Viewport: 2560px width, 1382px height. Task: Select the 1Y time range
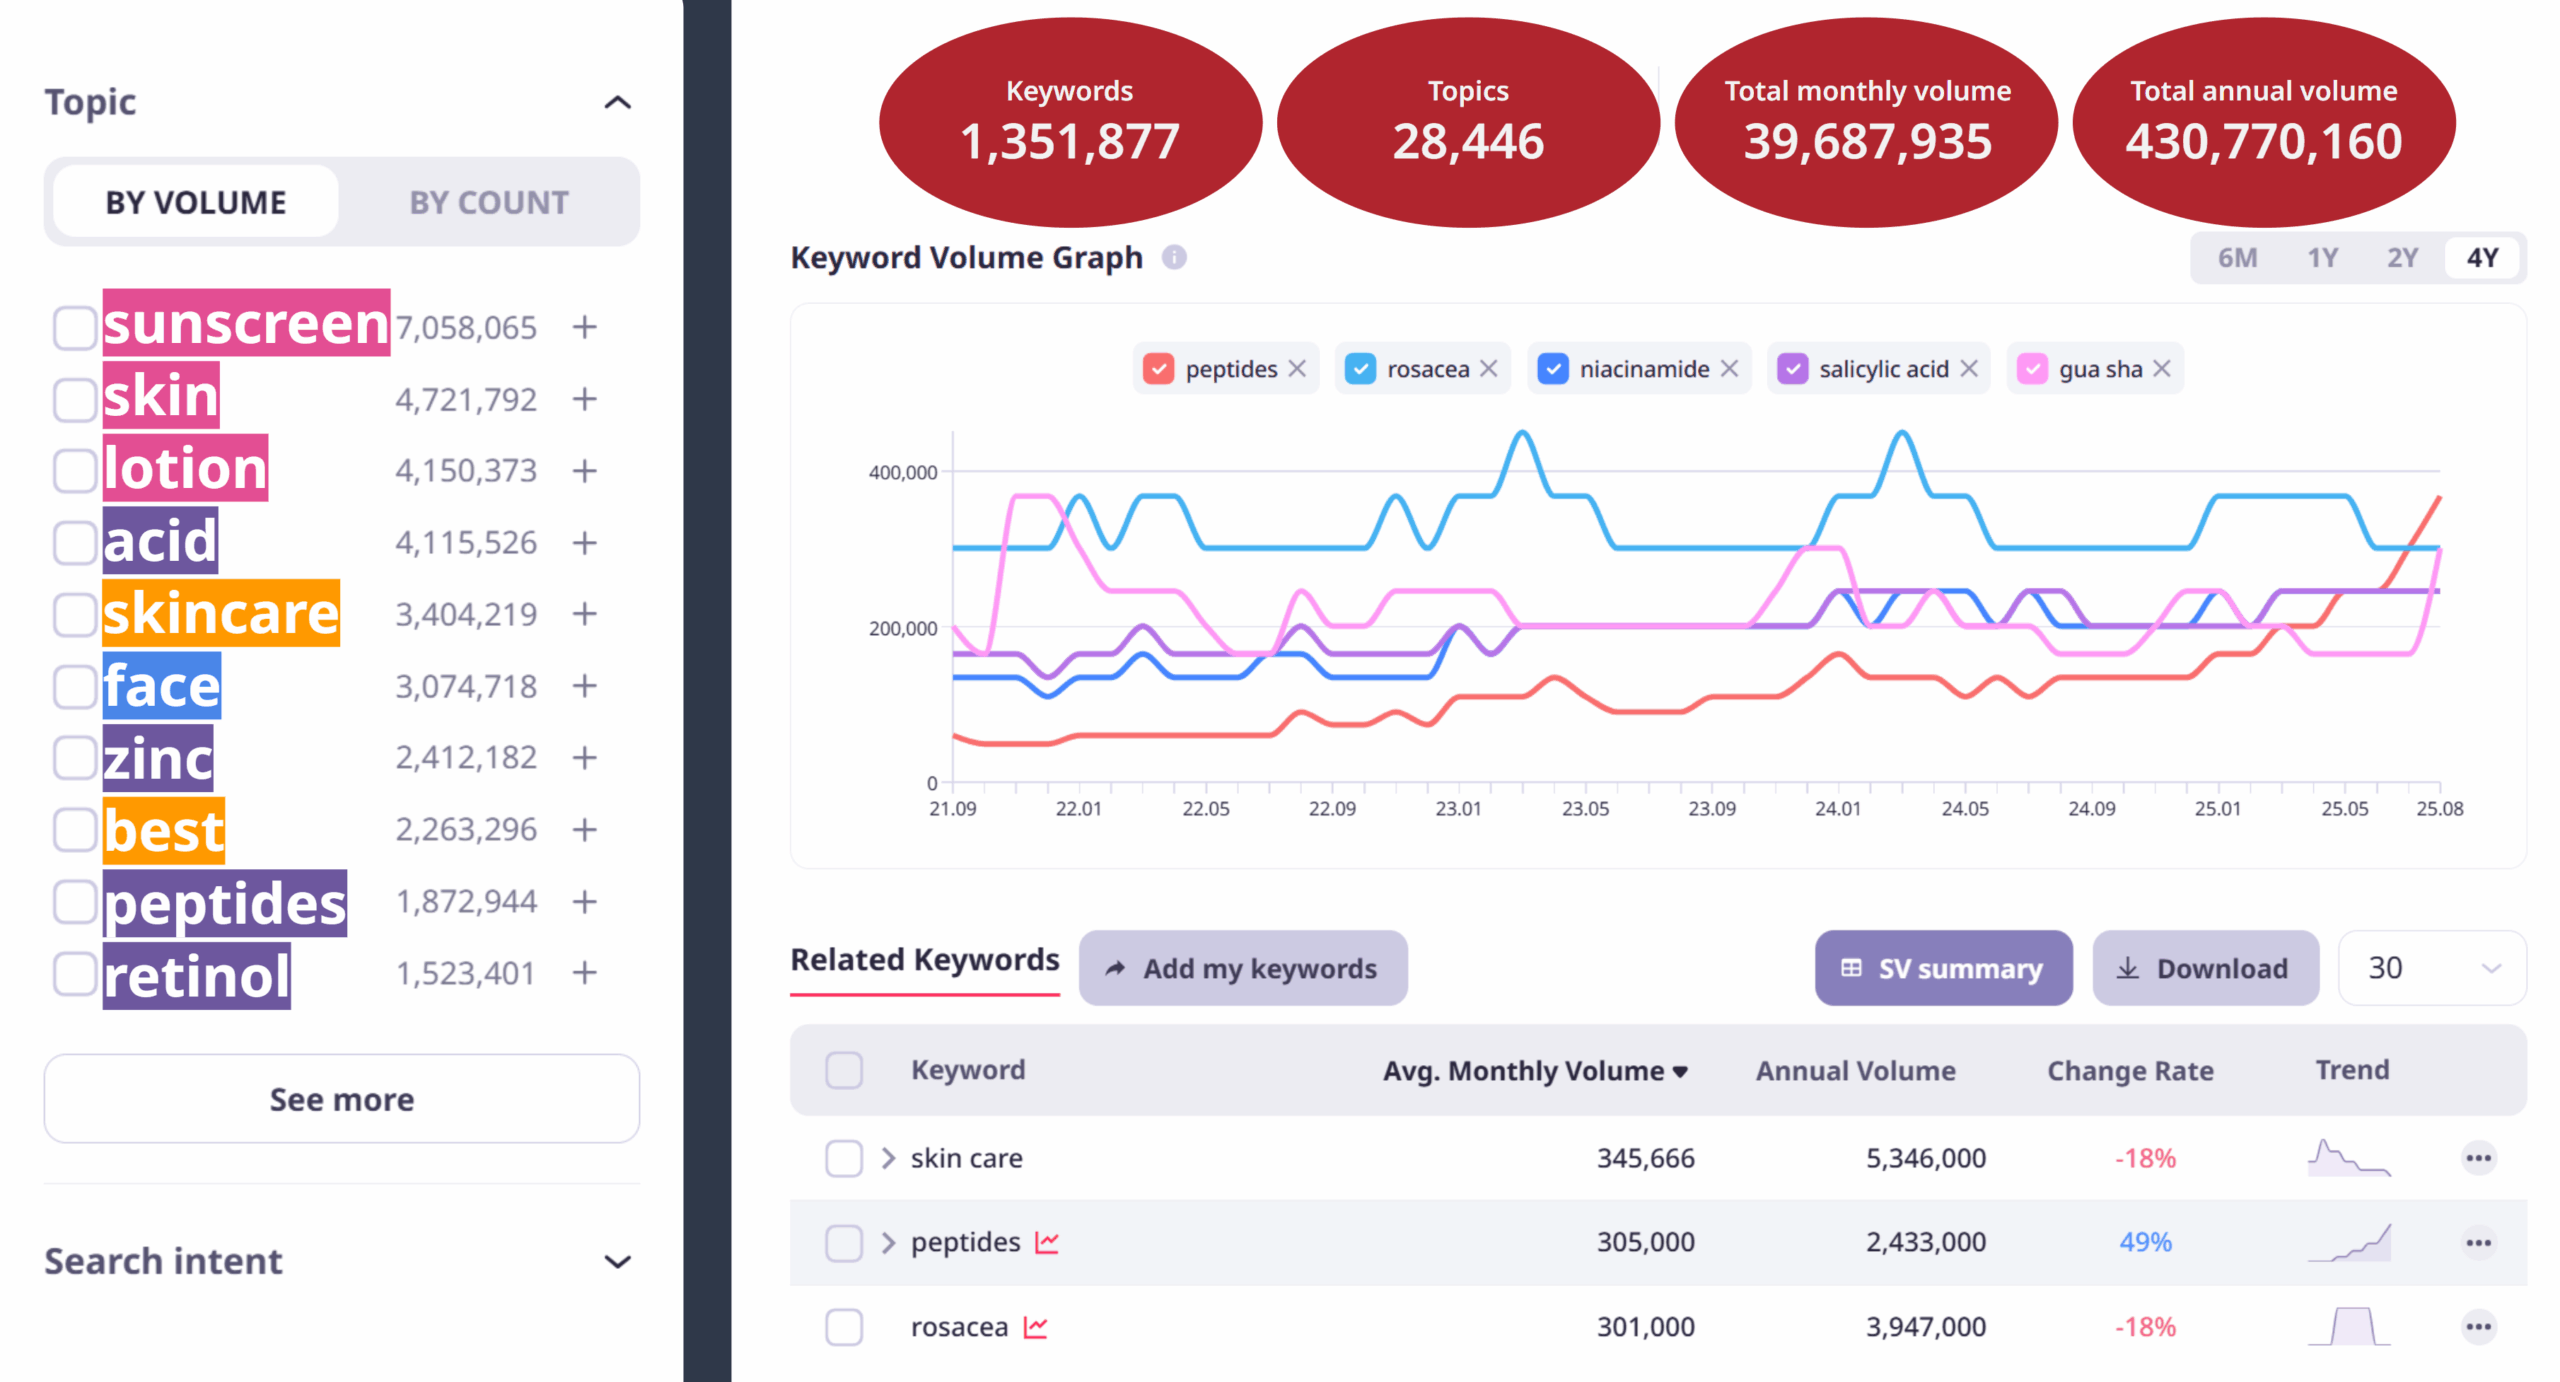[2322, 258]
